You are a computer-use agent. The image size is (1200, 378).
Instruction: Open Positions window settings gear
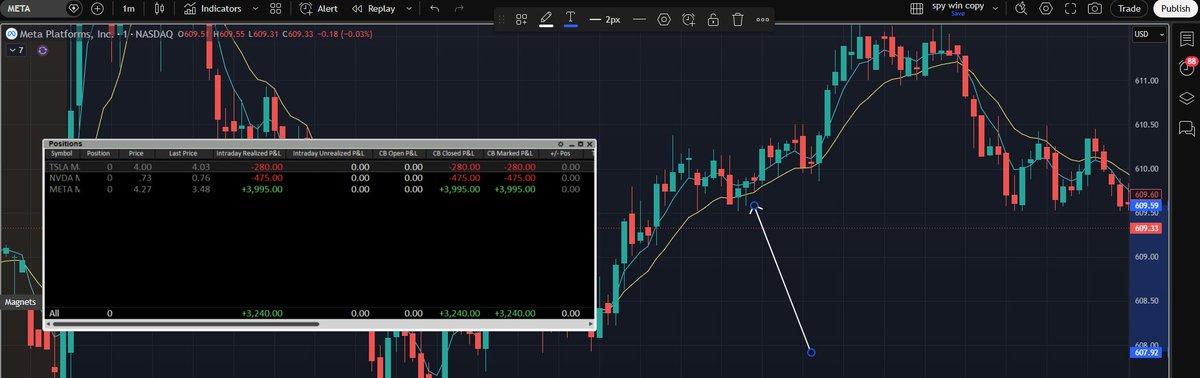[561, 144]
